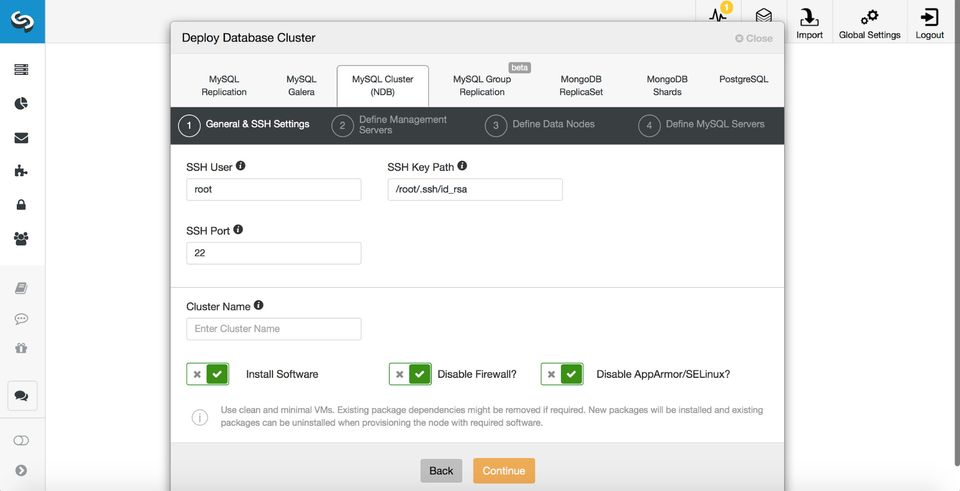Screen dimensions: 960x491
Task: Click the info icon beside SSH Key Path
Action: pos(462,165)
